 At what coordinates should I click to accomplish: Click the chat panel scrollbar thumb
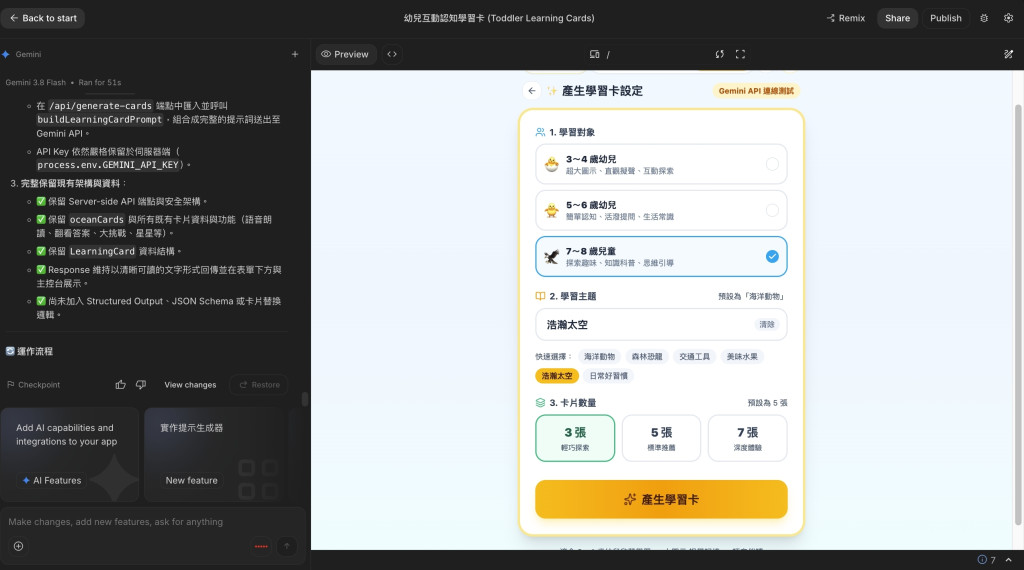[x=304, y=399]
